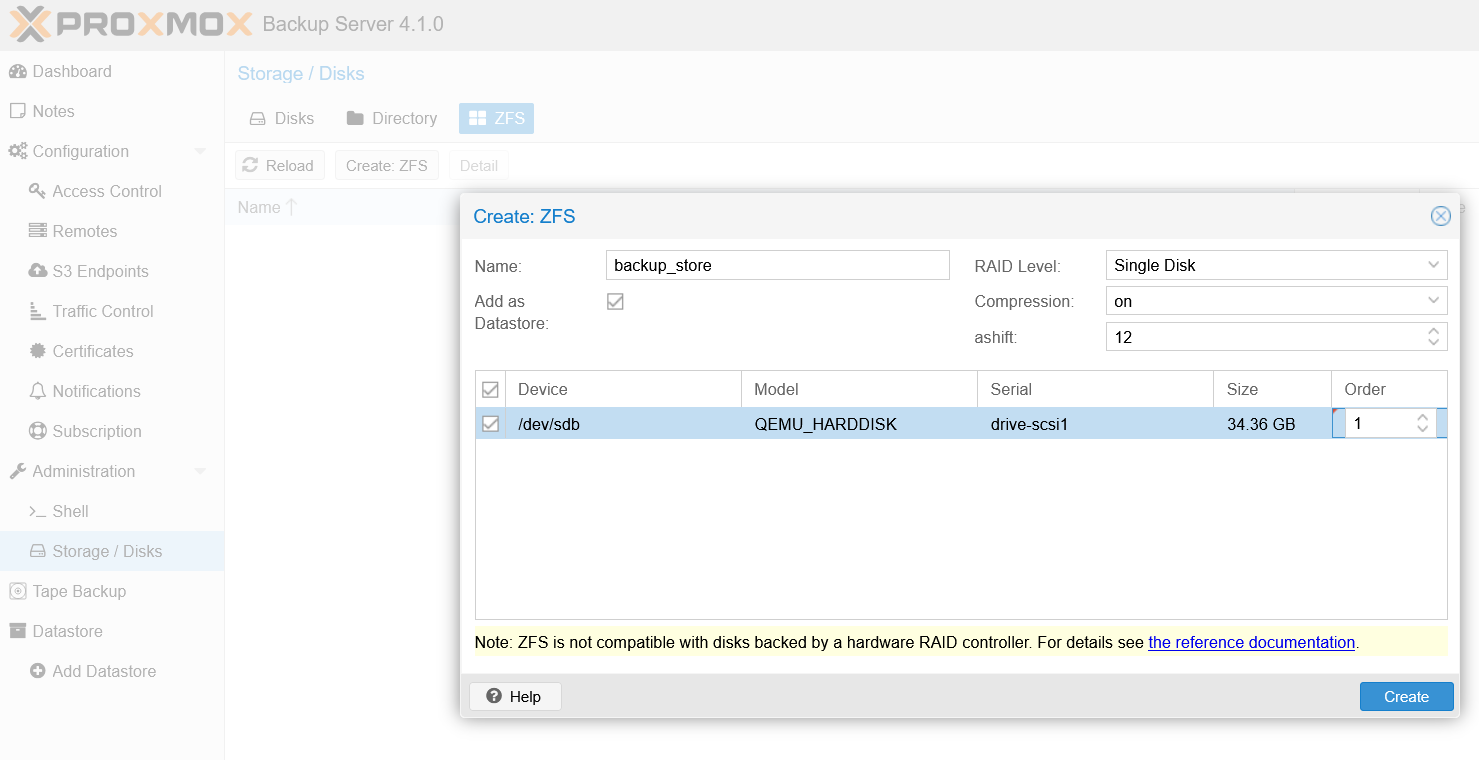The height and width of the screenshot is (760, 1479).
Task: Select the ZFS tab
Action: pyautogui.click(x=496, y=118)
